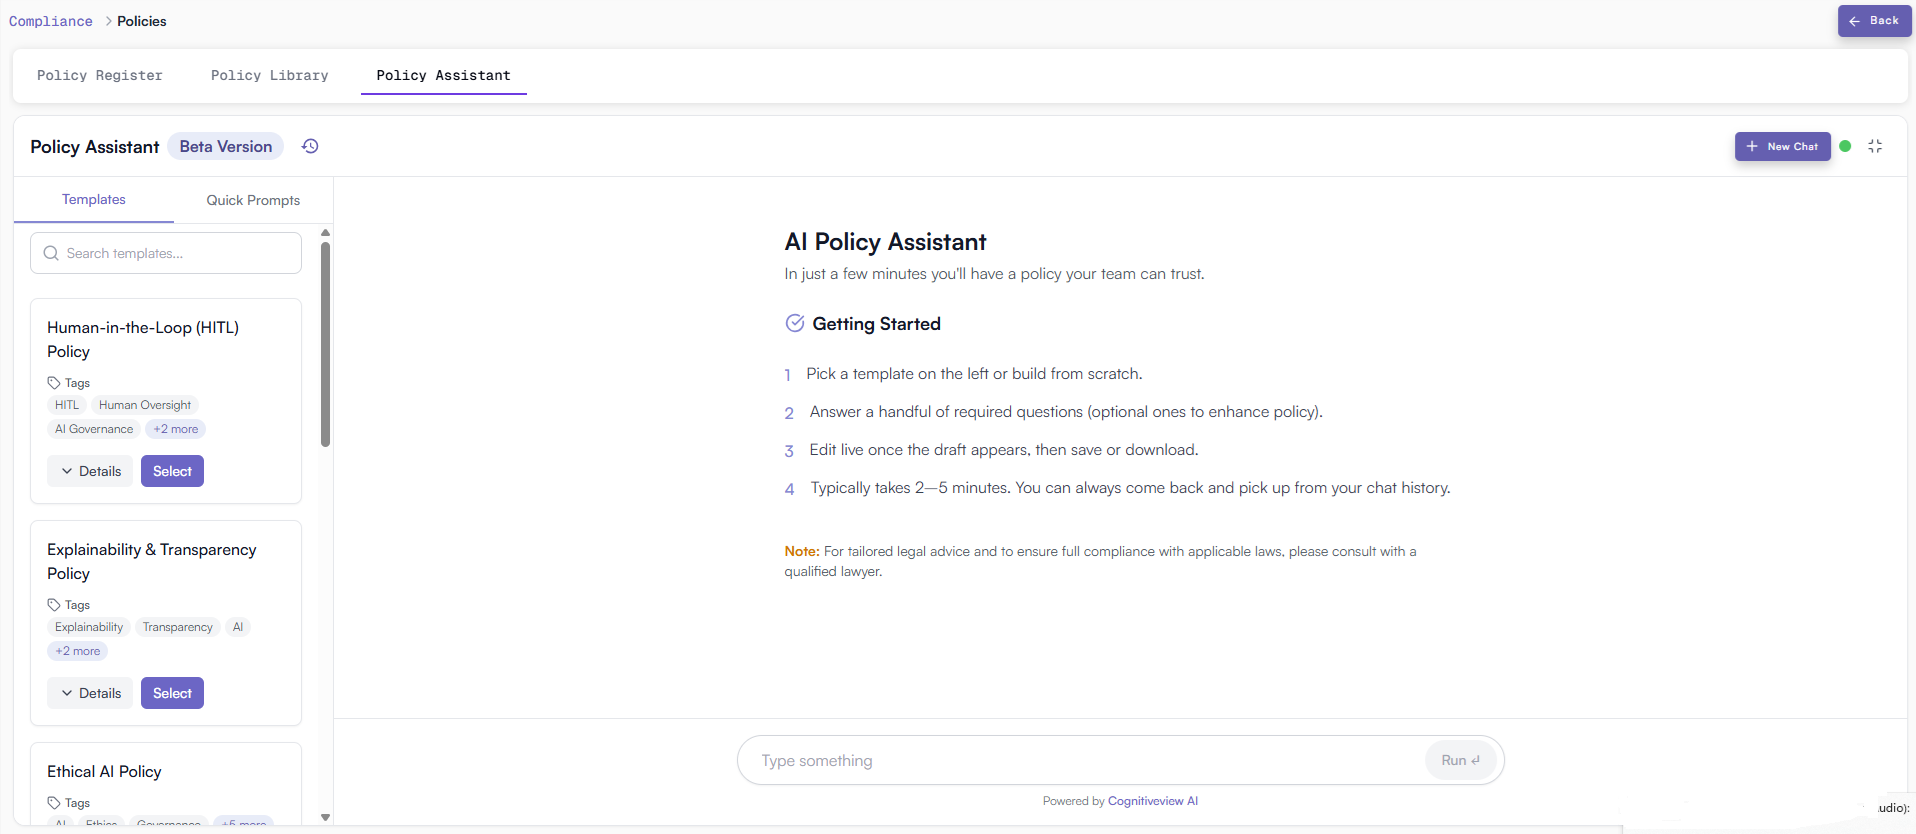Select the Human-in-the-Loop Policy template
Viewport: 1916px width, 834px height.
[171, 470]
